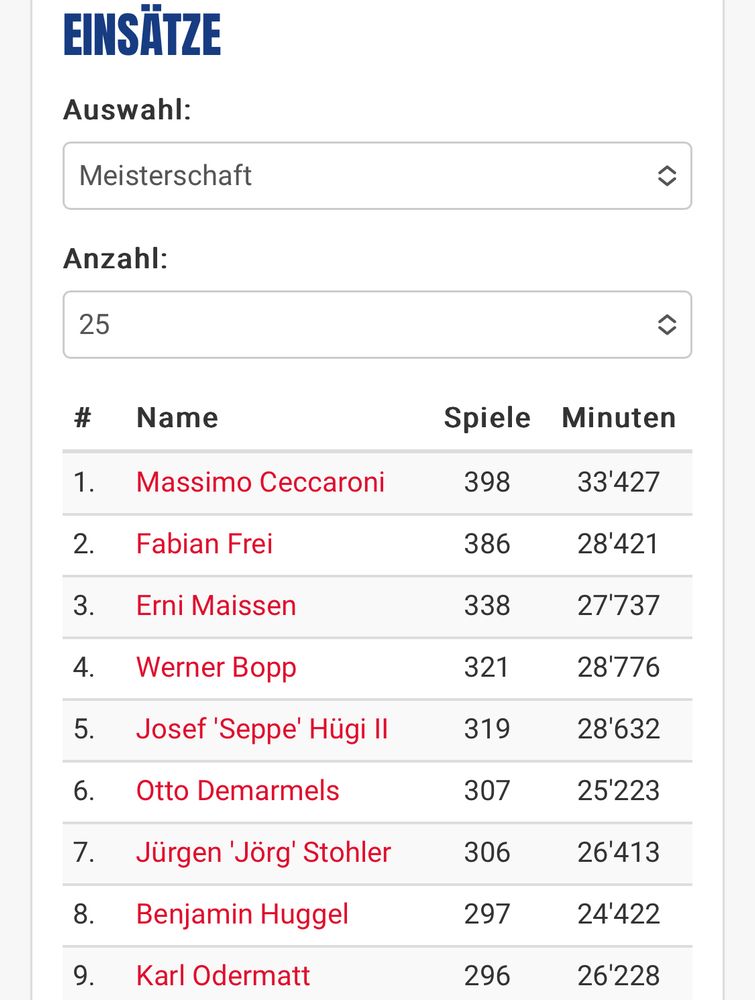Image resolution: width=755 pixels, height=1000 pixels.
Task: Select the Erni Maissen link
Action: point(216,606)
